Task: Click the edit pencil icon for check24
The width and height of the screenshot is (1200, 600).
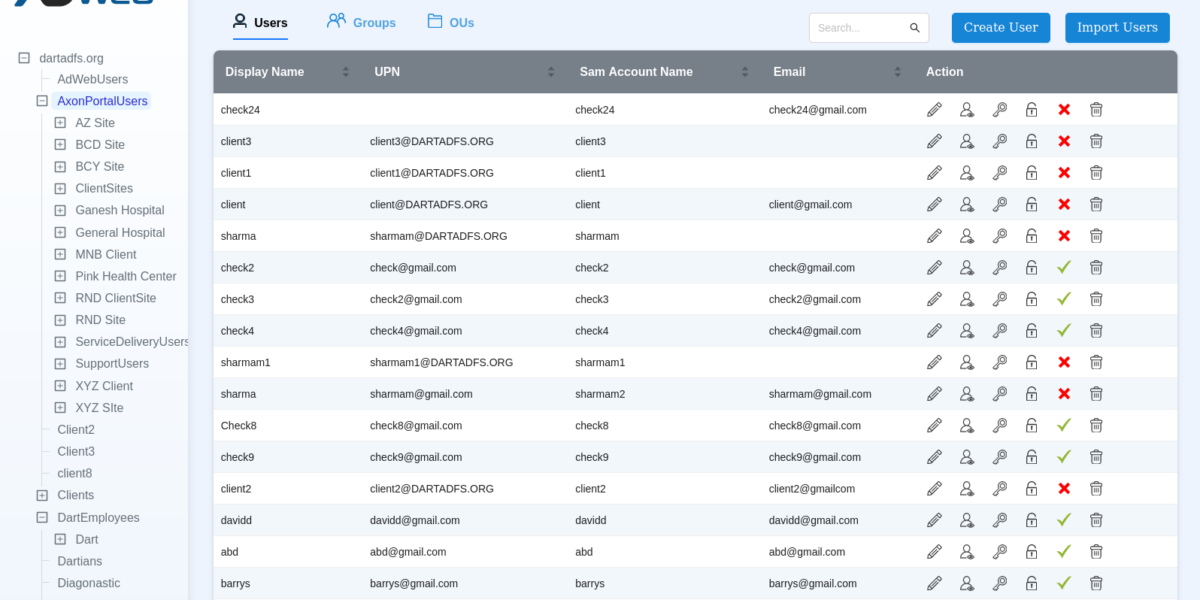Action: click(934, 110)
